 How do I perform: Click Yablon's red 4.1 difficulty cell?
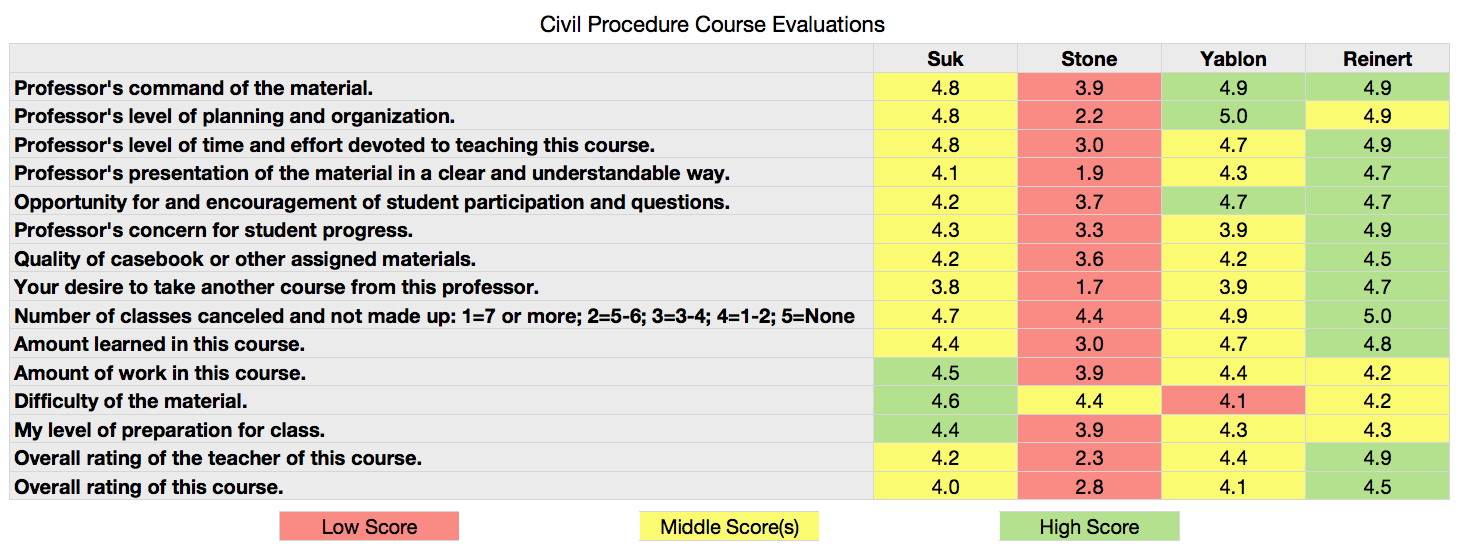(x=1233, y=401)
